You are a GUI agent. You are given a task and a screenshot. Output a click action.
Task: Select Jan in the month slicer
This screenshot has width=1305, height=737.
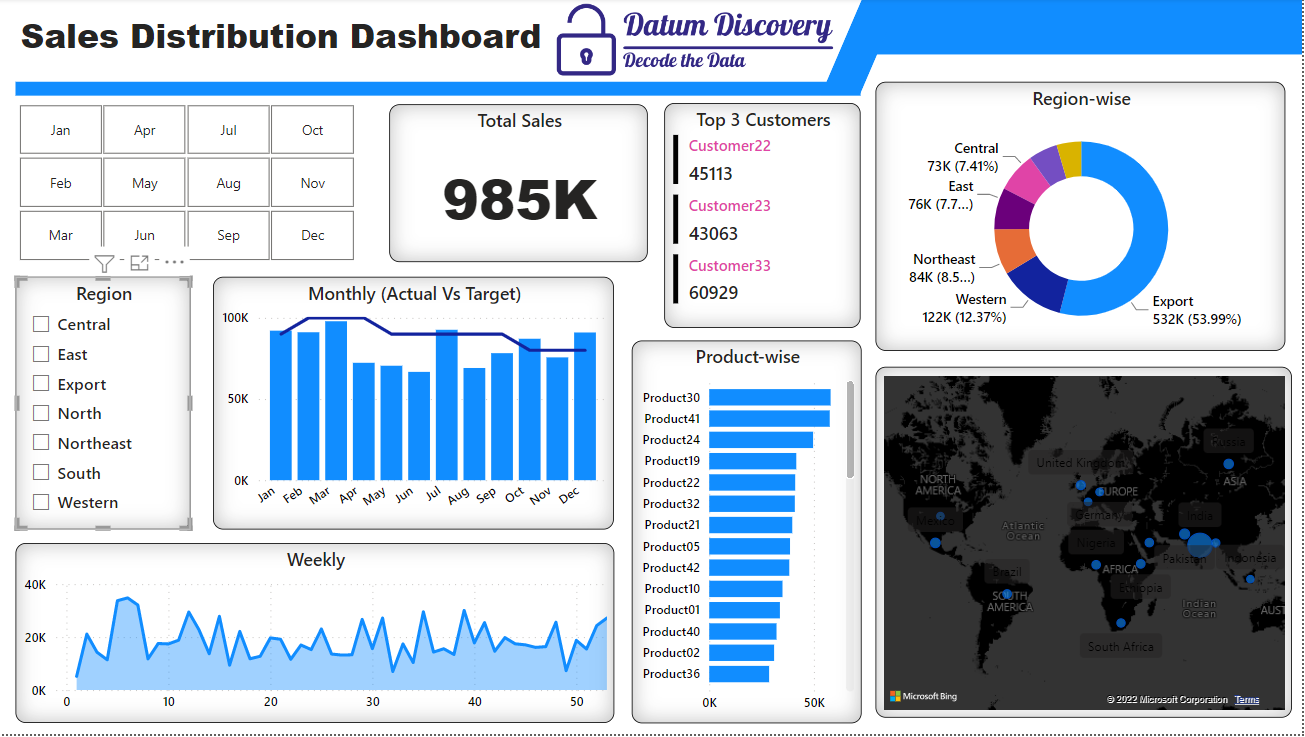click(61, 130)
